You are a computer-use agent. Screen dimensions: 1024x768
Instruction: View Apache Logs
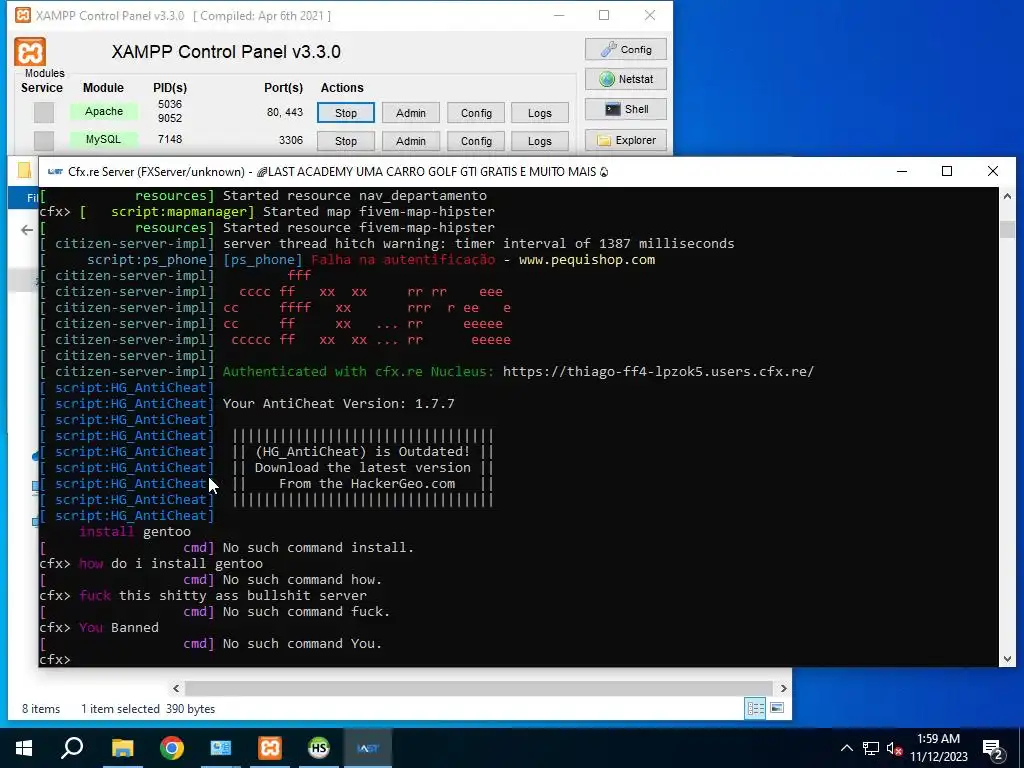(539, 113)
